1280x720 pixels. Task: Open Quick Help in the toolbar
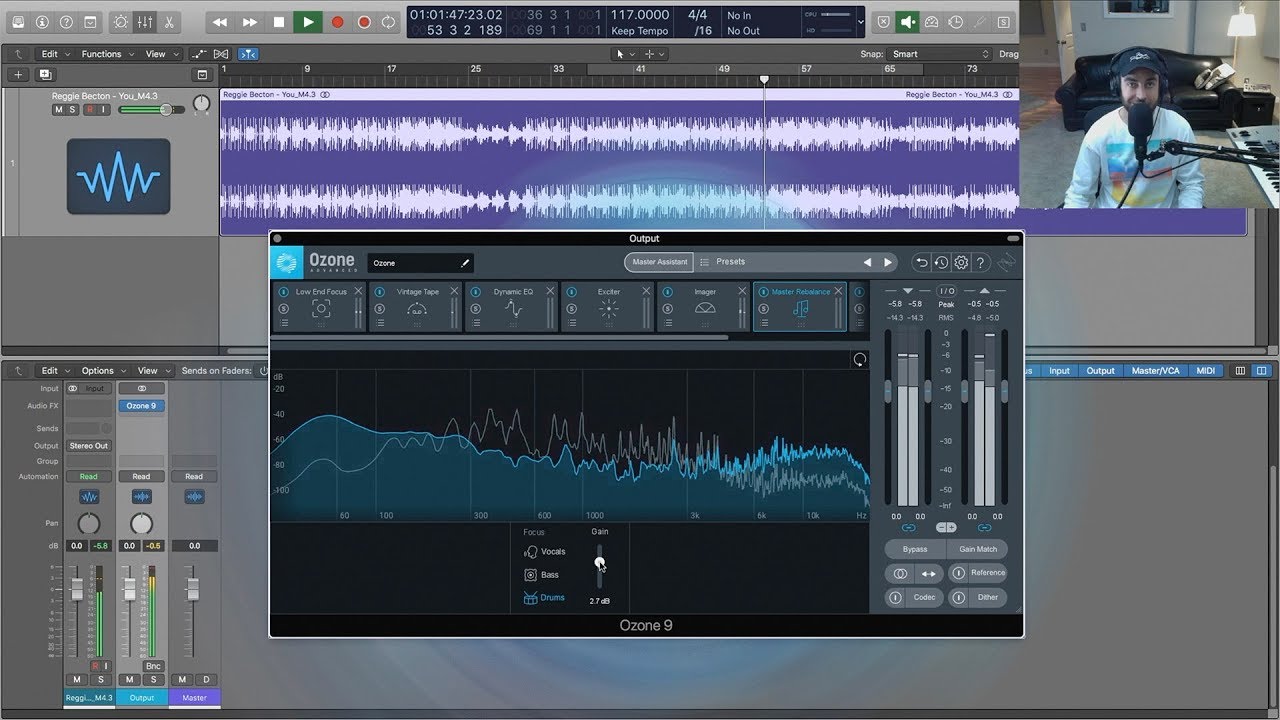[66, 21]
